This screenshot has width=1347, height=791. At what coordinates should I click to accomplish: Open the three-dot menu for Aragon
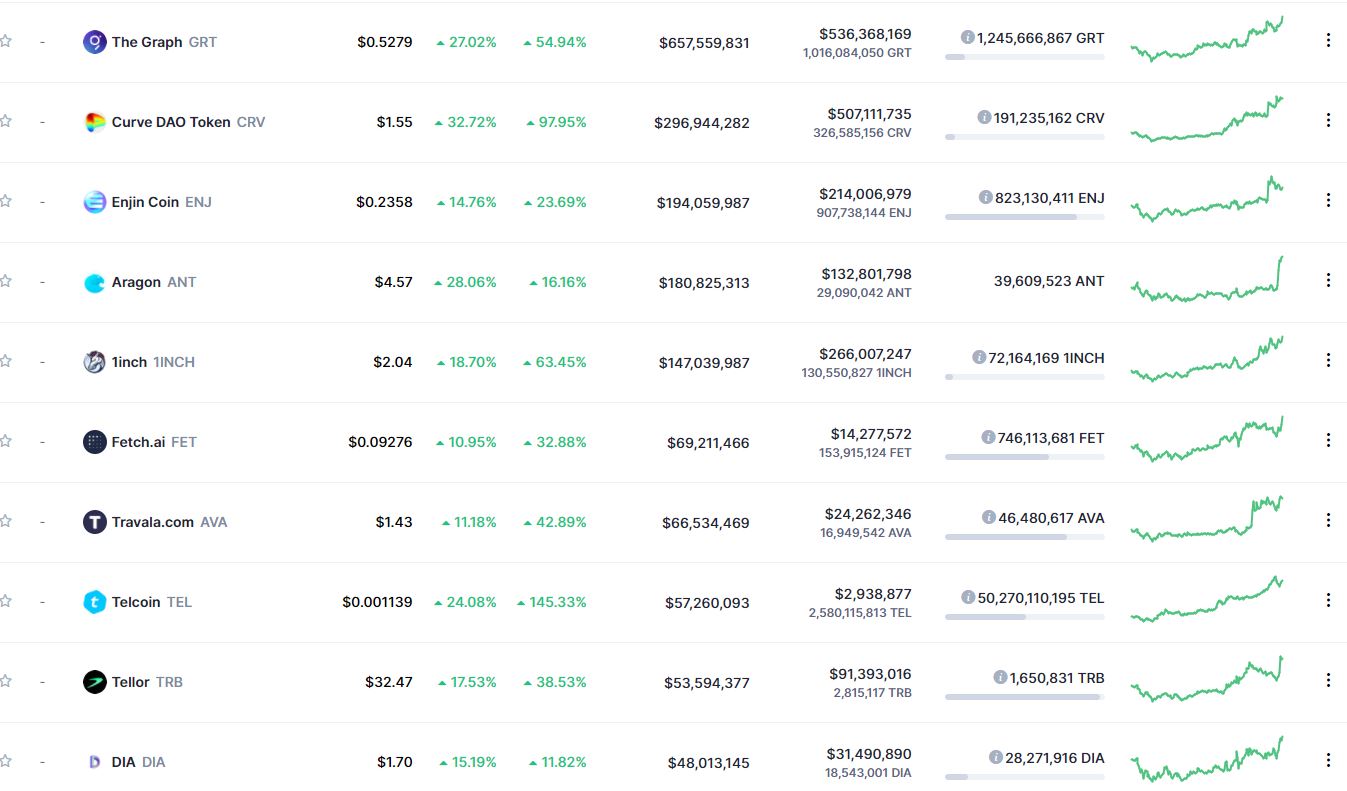point(1328,280)
